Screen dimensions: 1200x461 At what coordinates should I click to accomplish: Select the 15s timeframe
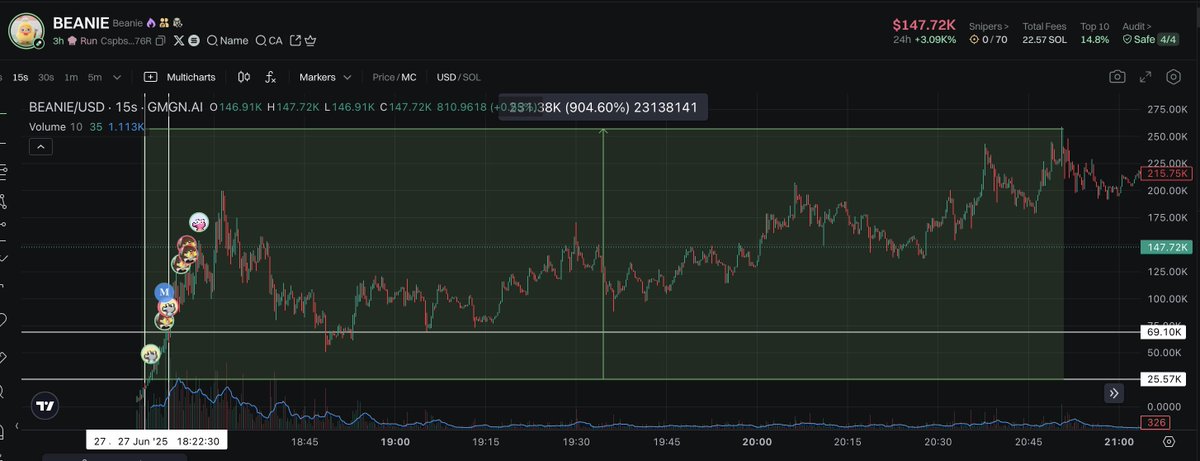tap(20, 77)
